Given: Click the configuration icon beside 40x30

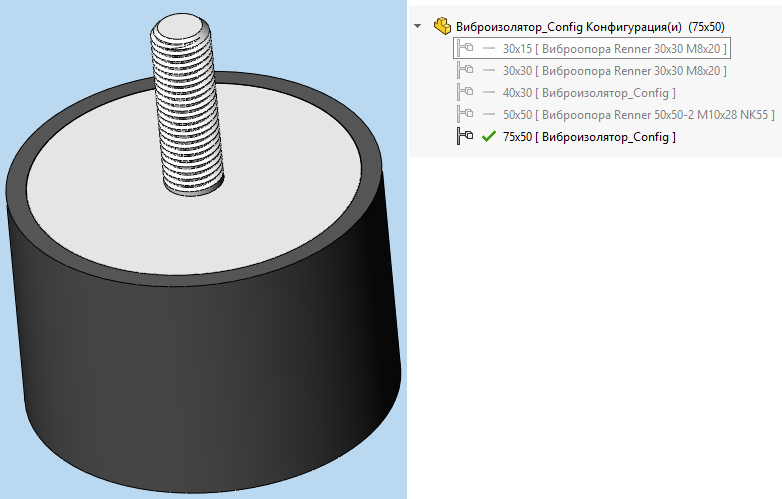Looking at the screenshot, I should point(465,93).
